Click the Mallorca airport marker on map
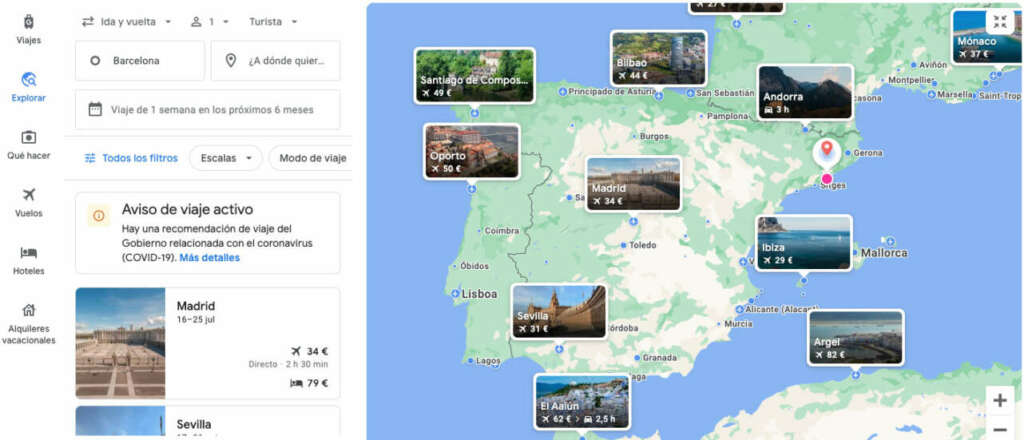The width and height of the screenshot is (1024, 440). pyautogui.click(x=890, y=242)
